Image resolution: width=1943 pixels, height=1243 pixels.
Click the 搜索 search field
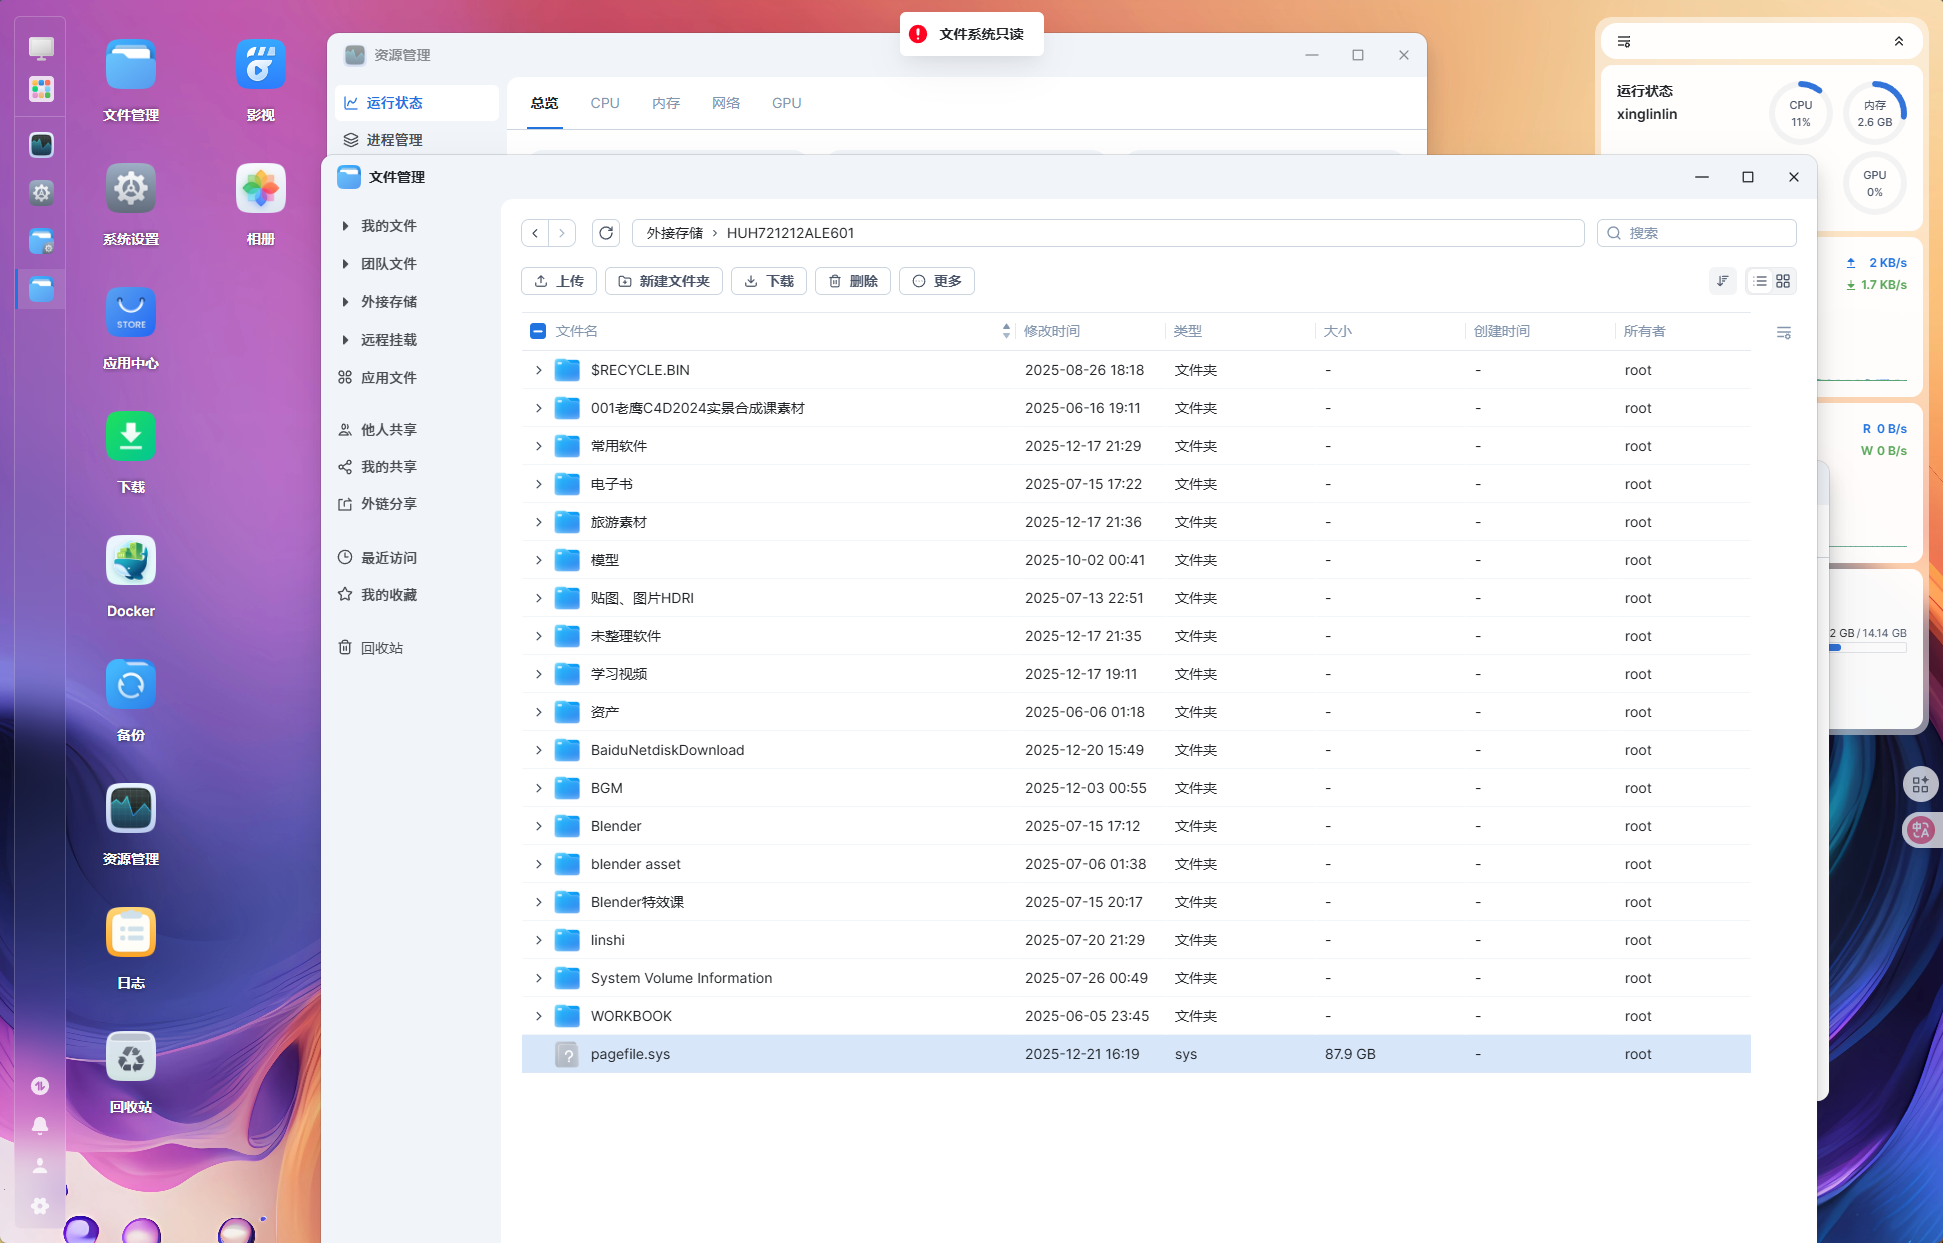[1705, 233]
